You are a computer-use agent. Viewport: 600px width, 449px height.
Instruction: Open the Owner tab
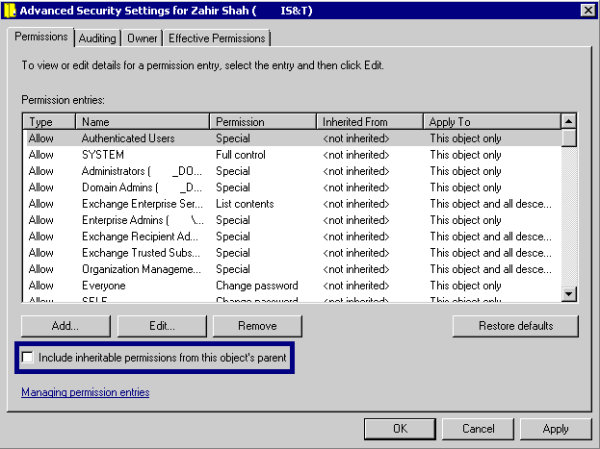pos(141,38)
